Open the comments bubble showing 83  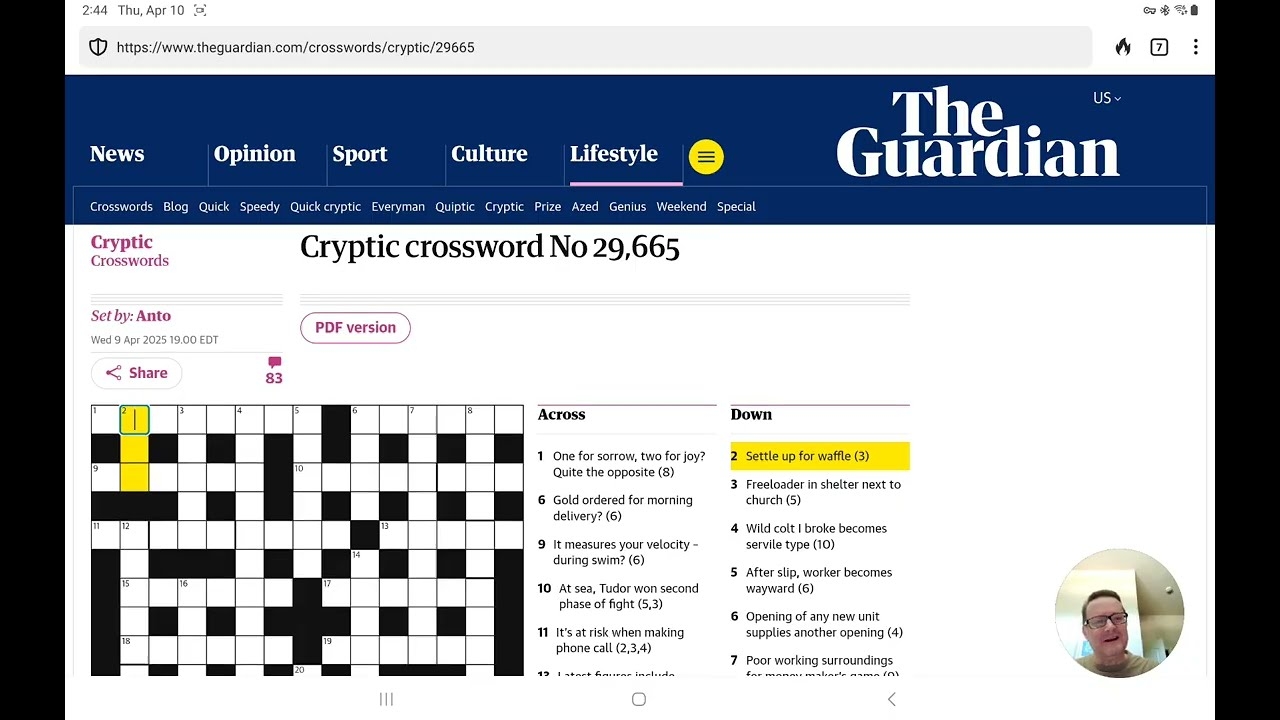click(274, 371)
